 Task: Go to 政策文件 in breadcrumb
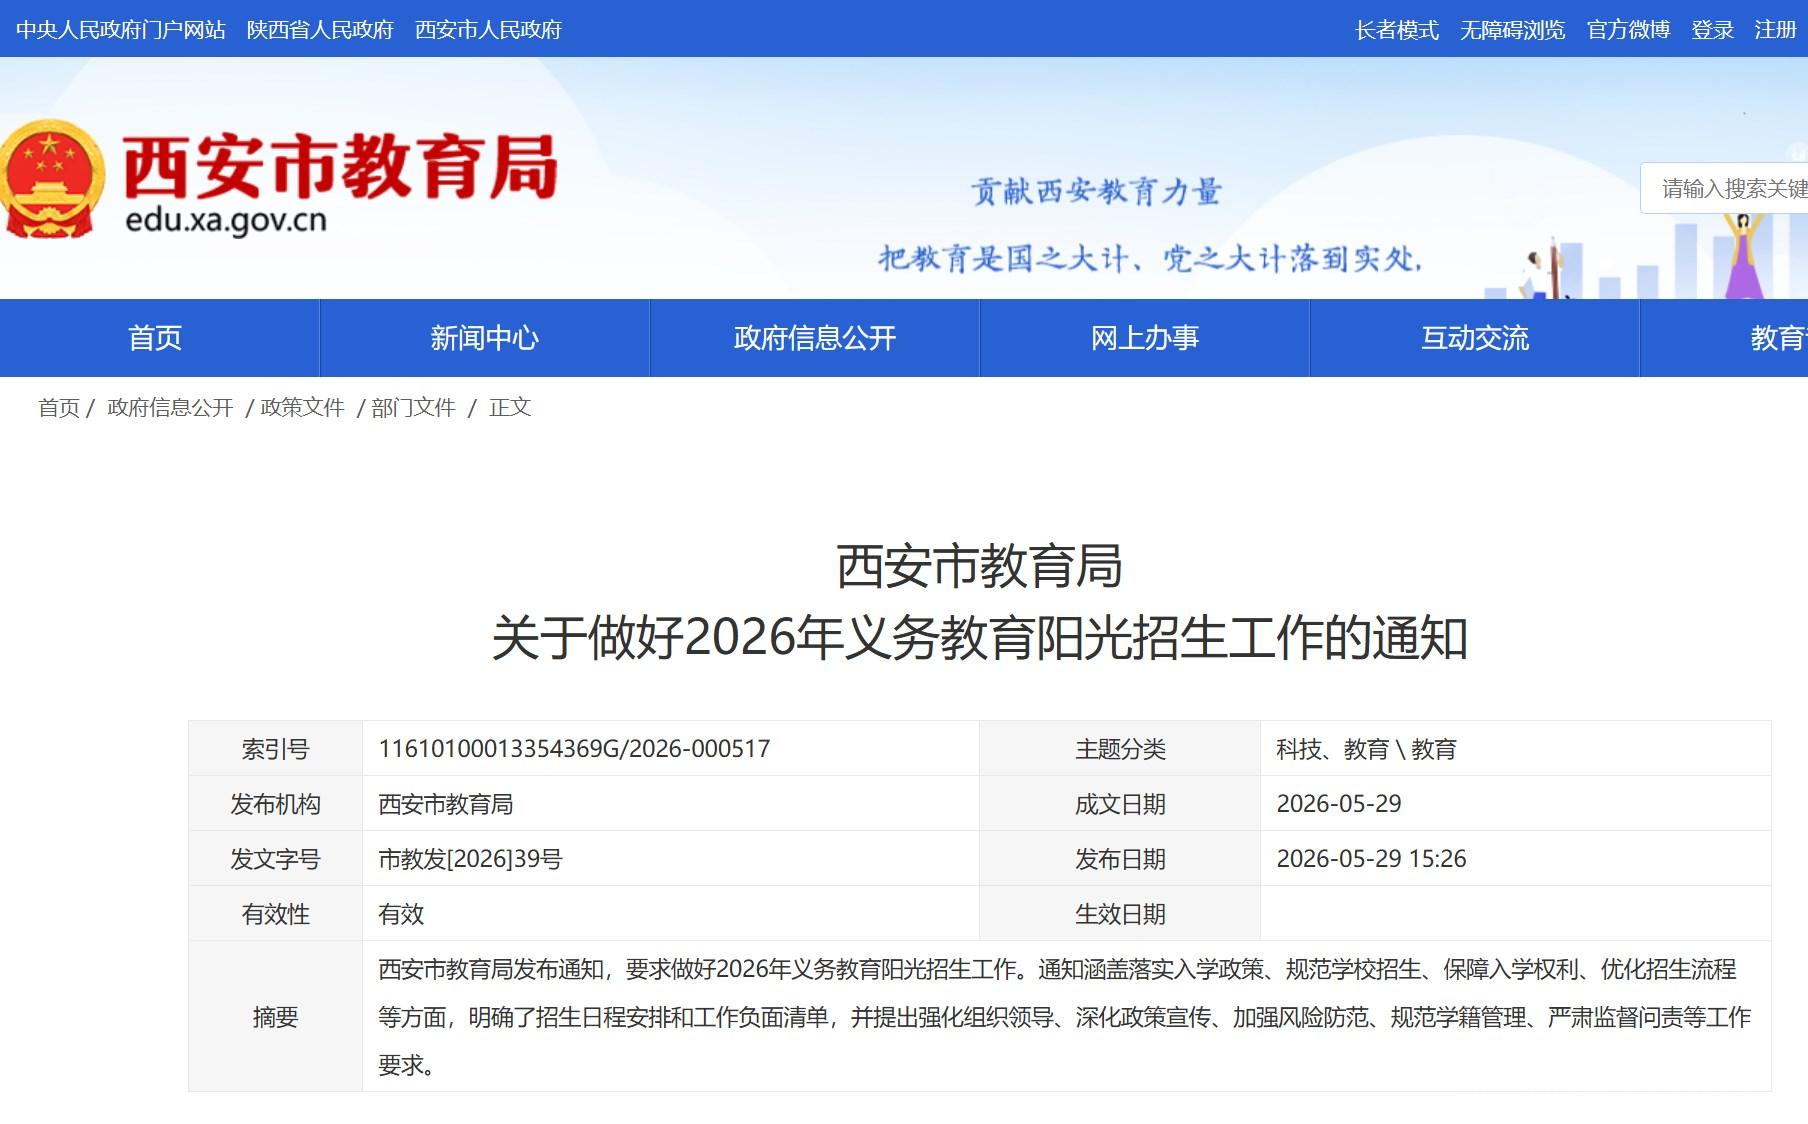tap(302, 408)
